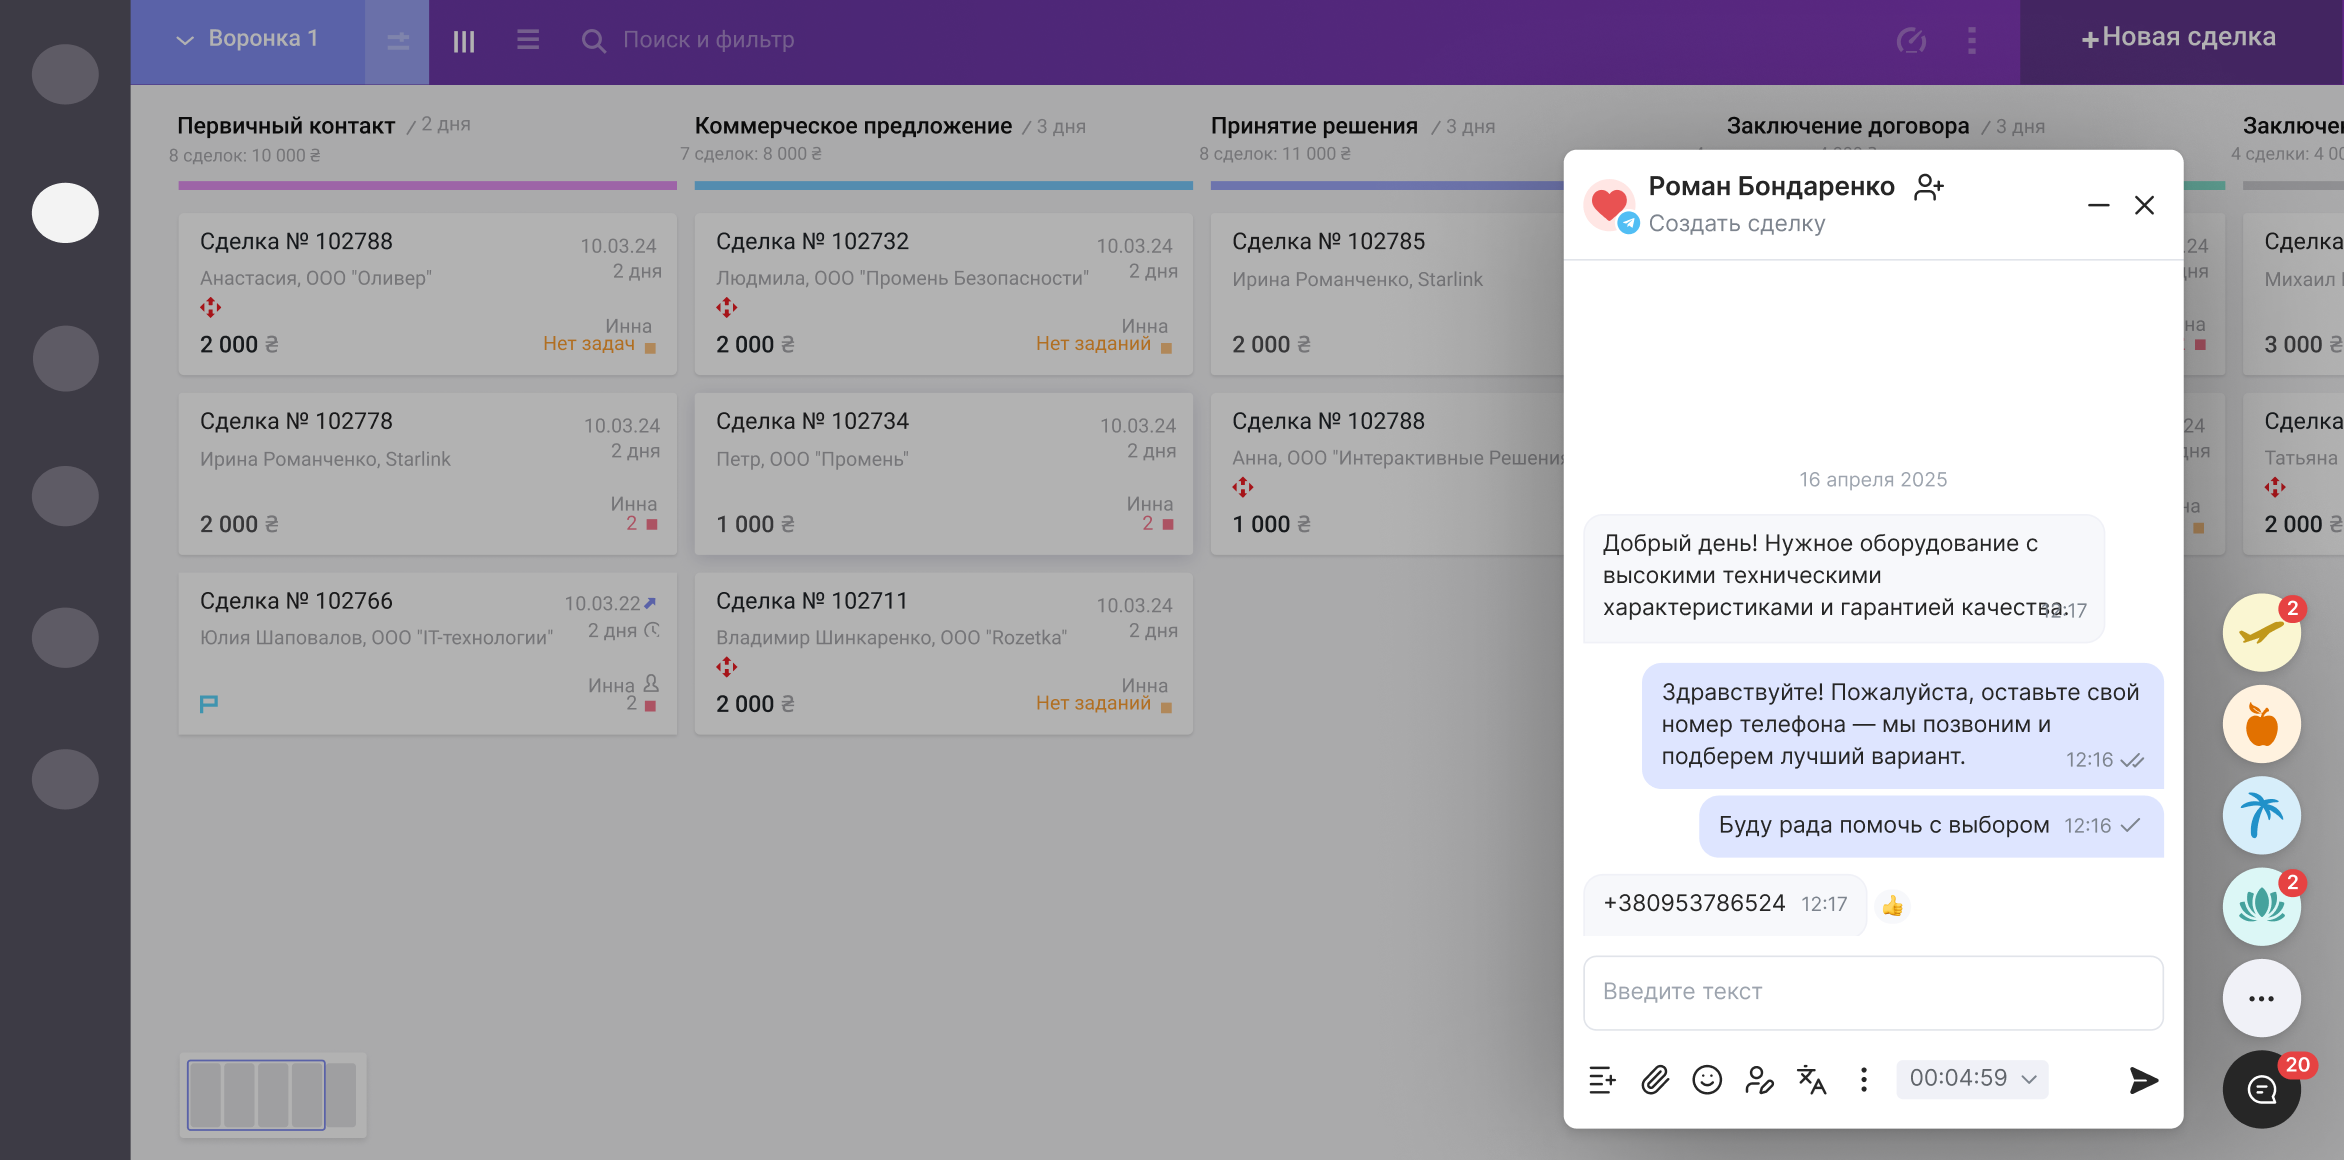2344x1160 pixels.
Task: Open more options dots in chat toolbar
Action: pos(1864,1079)
